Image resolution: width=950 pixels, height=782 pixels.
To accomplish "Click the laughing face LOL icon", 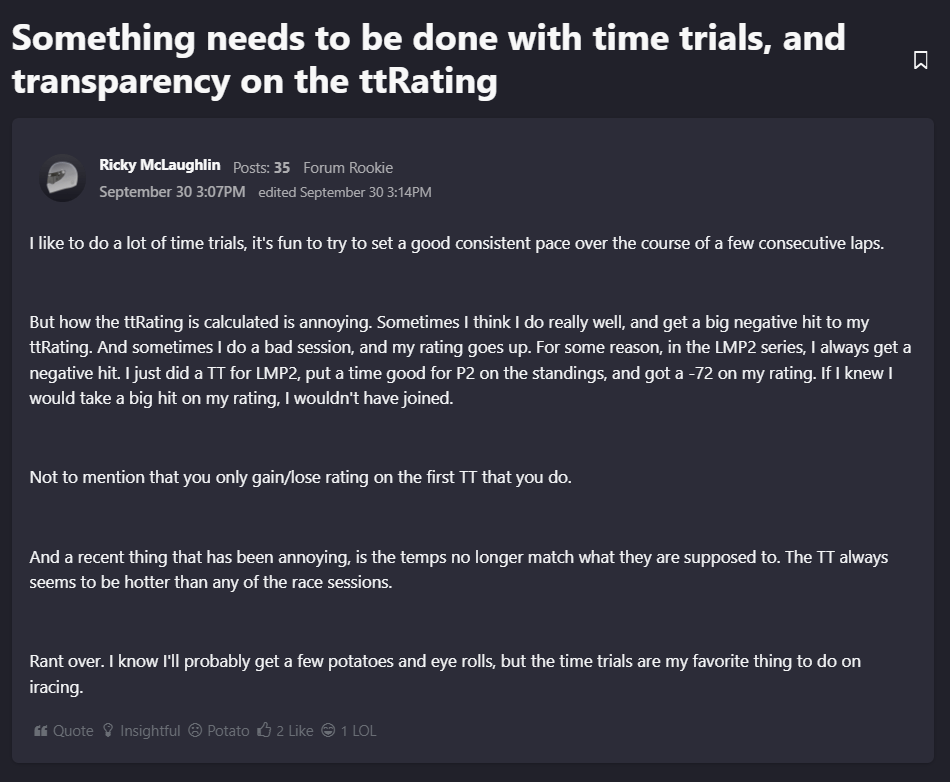I will click(329, 731).
